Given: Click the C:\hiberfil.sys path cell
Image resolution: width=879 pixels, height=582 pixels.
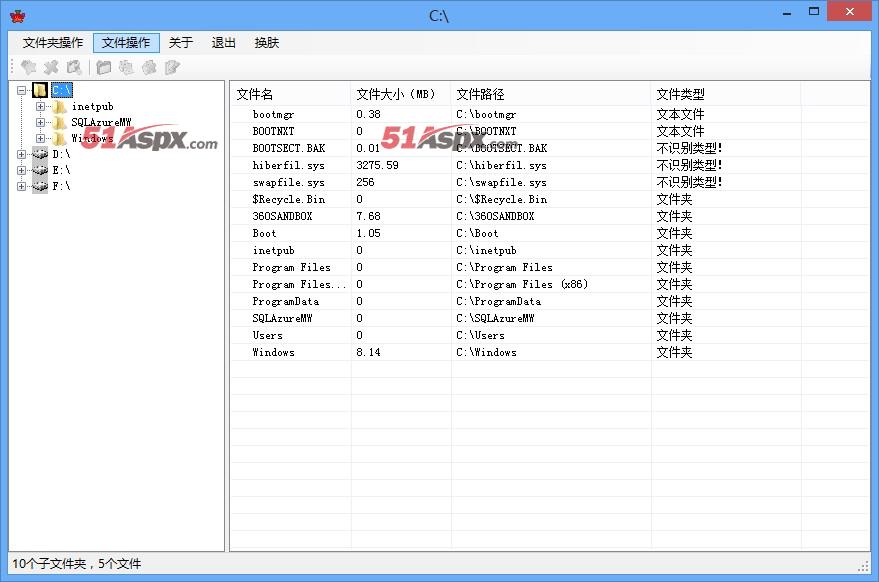Looking at the screenshot, I should click(501, 165).
